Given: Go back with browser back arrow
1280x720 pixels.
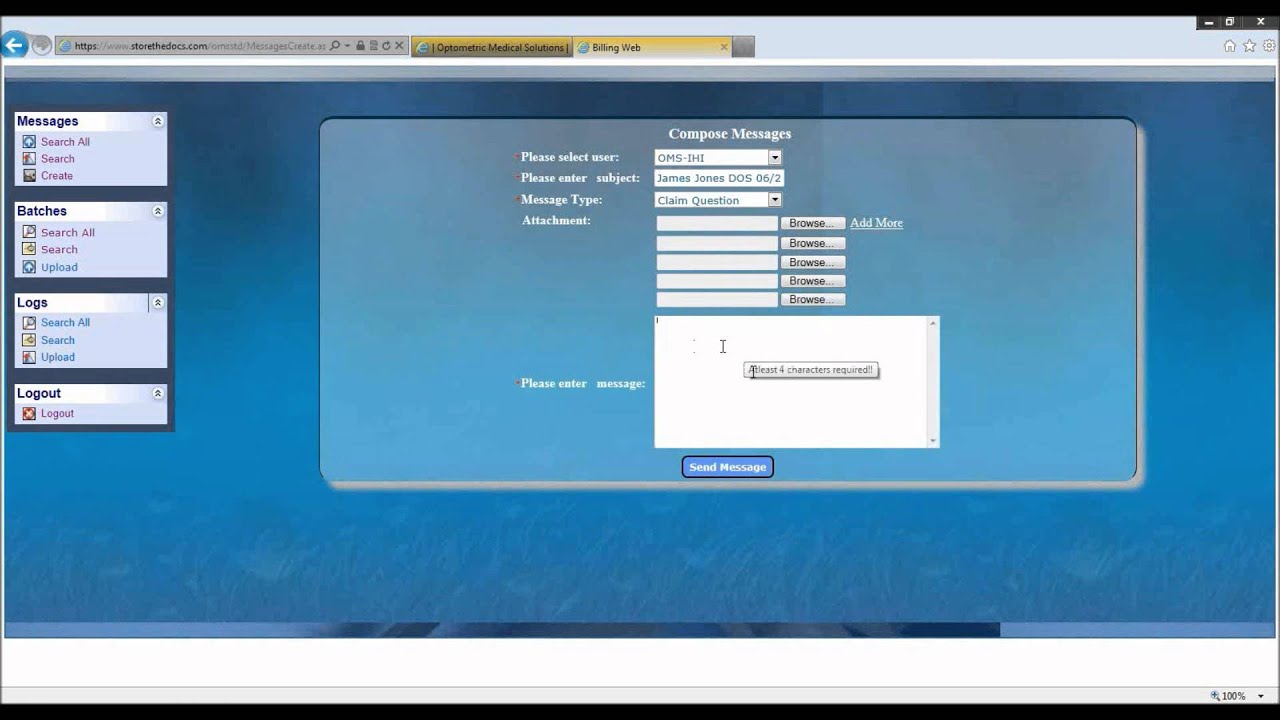Looking at the screenshot, I should pyautogui.click(x=14, y=45).
